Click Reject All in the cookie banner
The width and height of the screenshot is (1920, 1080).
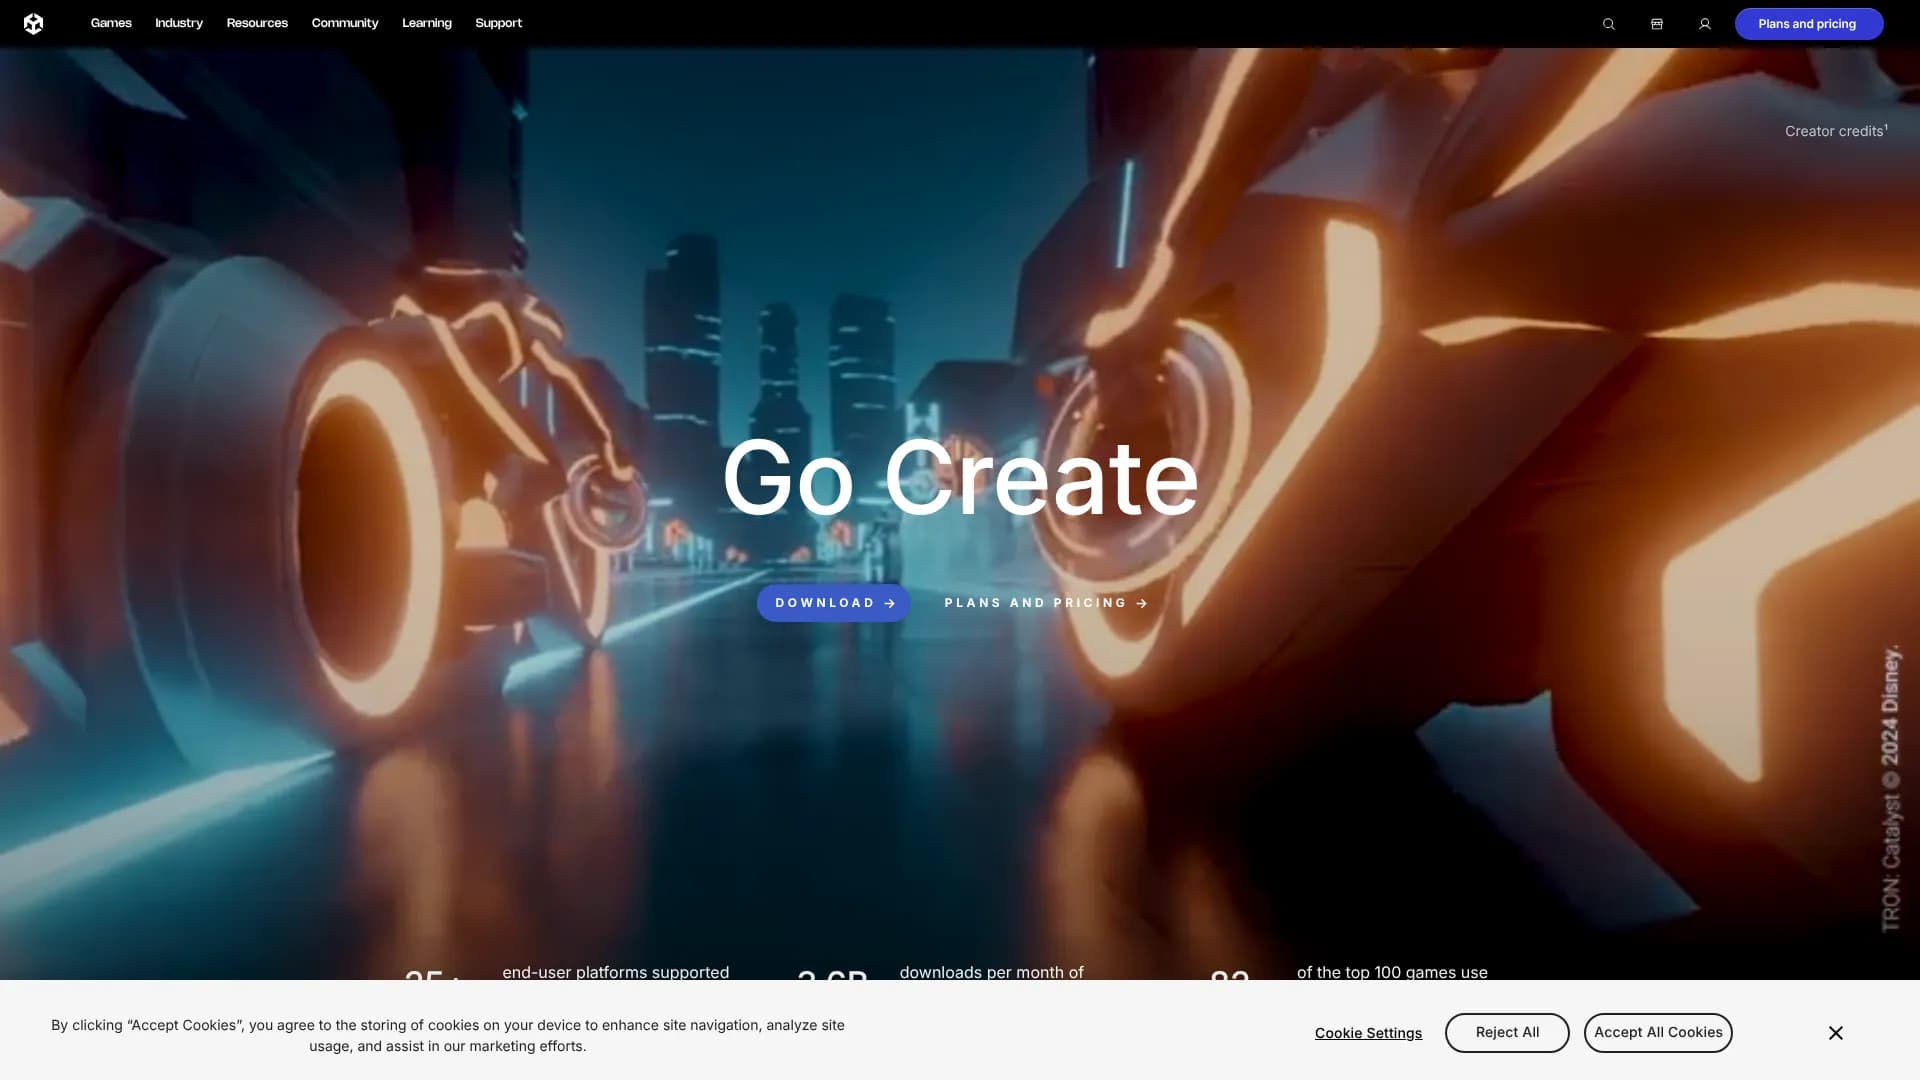(1506, 1032)
